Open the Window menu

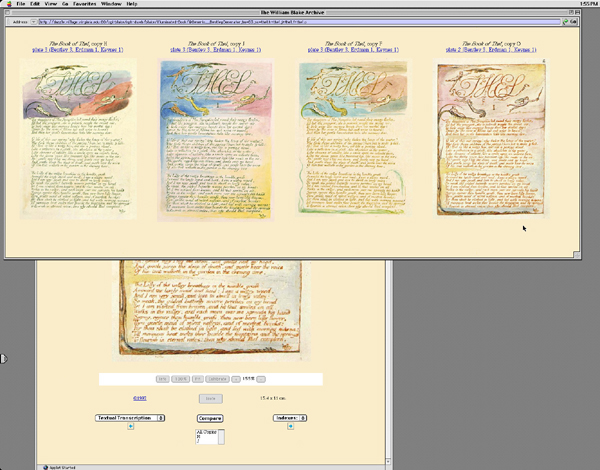(x=111, y=4)
